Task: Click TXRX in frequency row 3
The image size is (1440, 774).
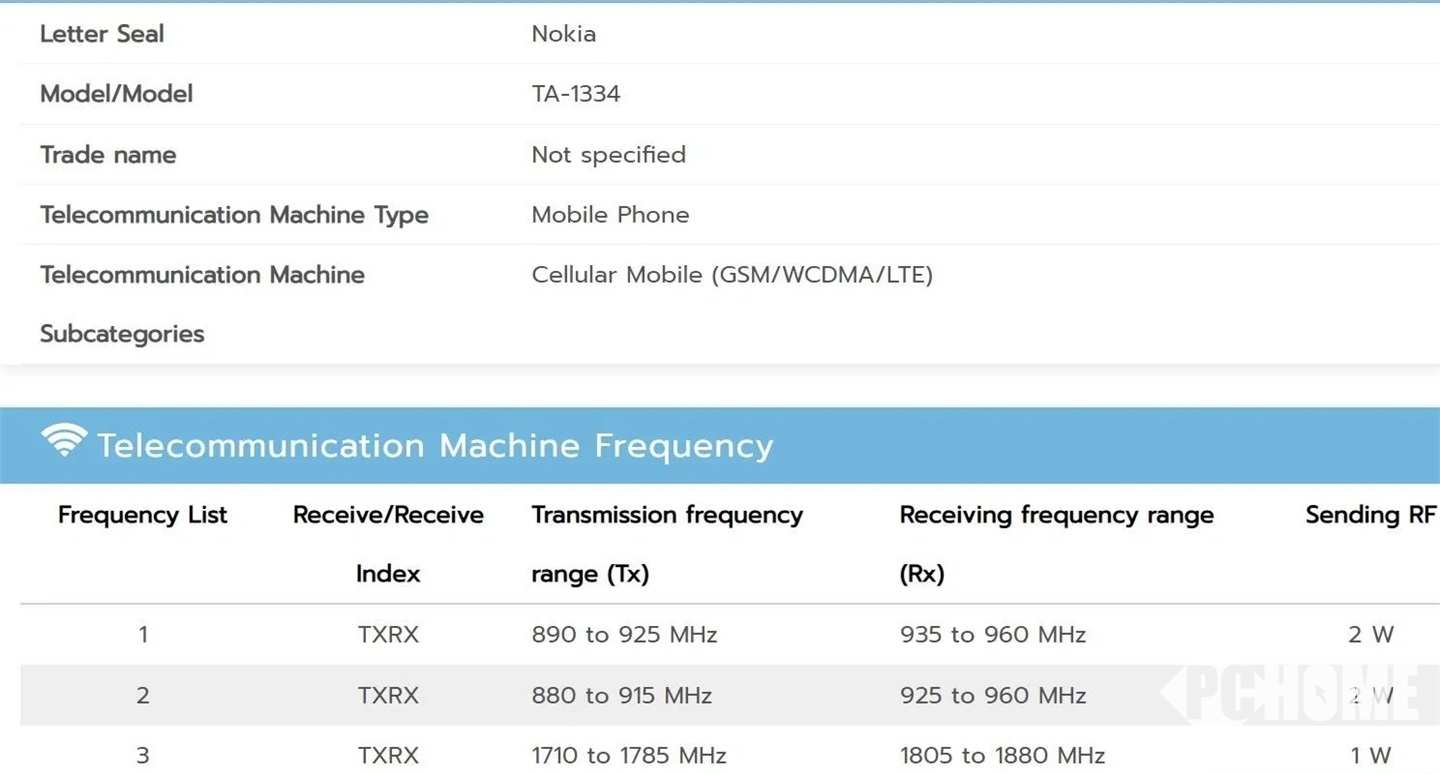Action: point(388,756)
